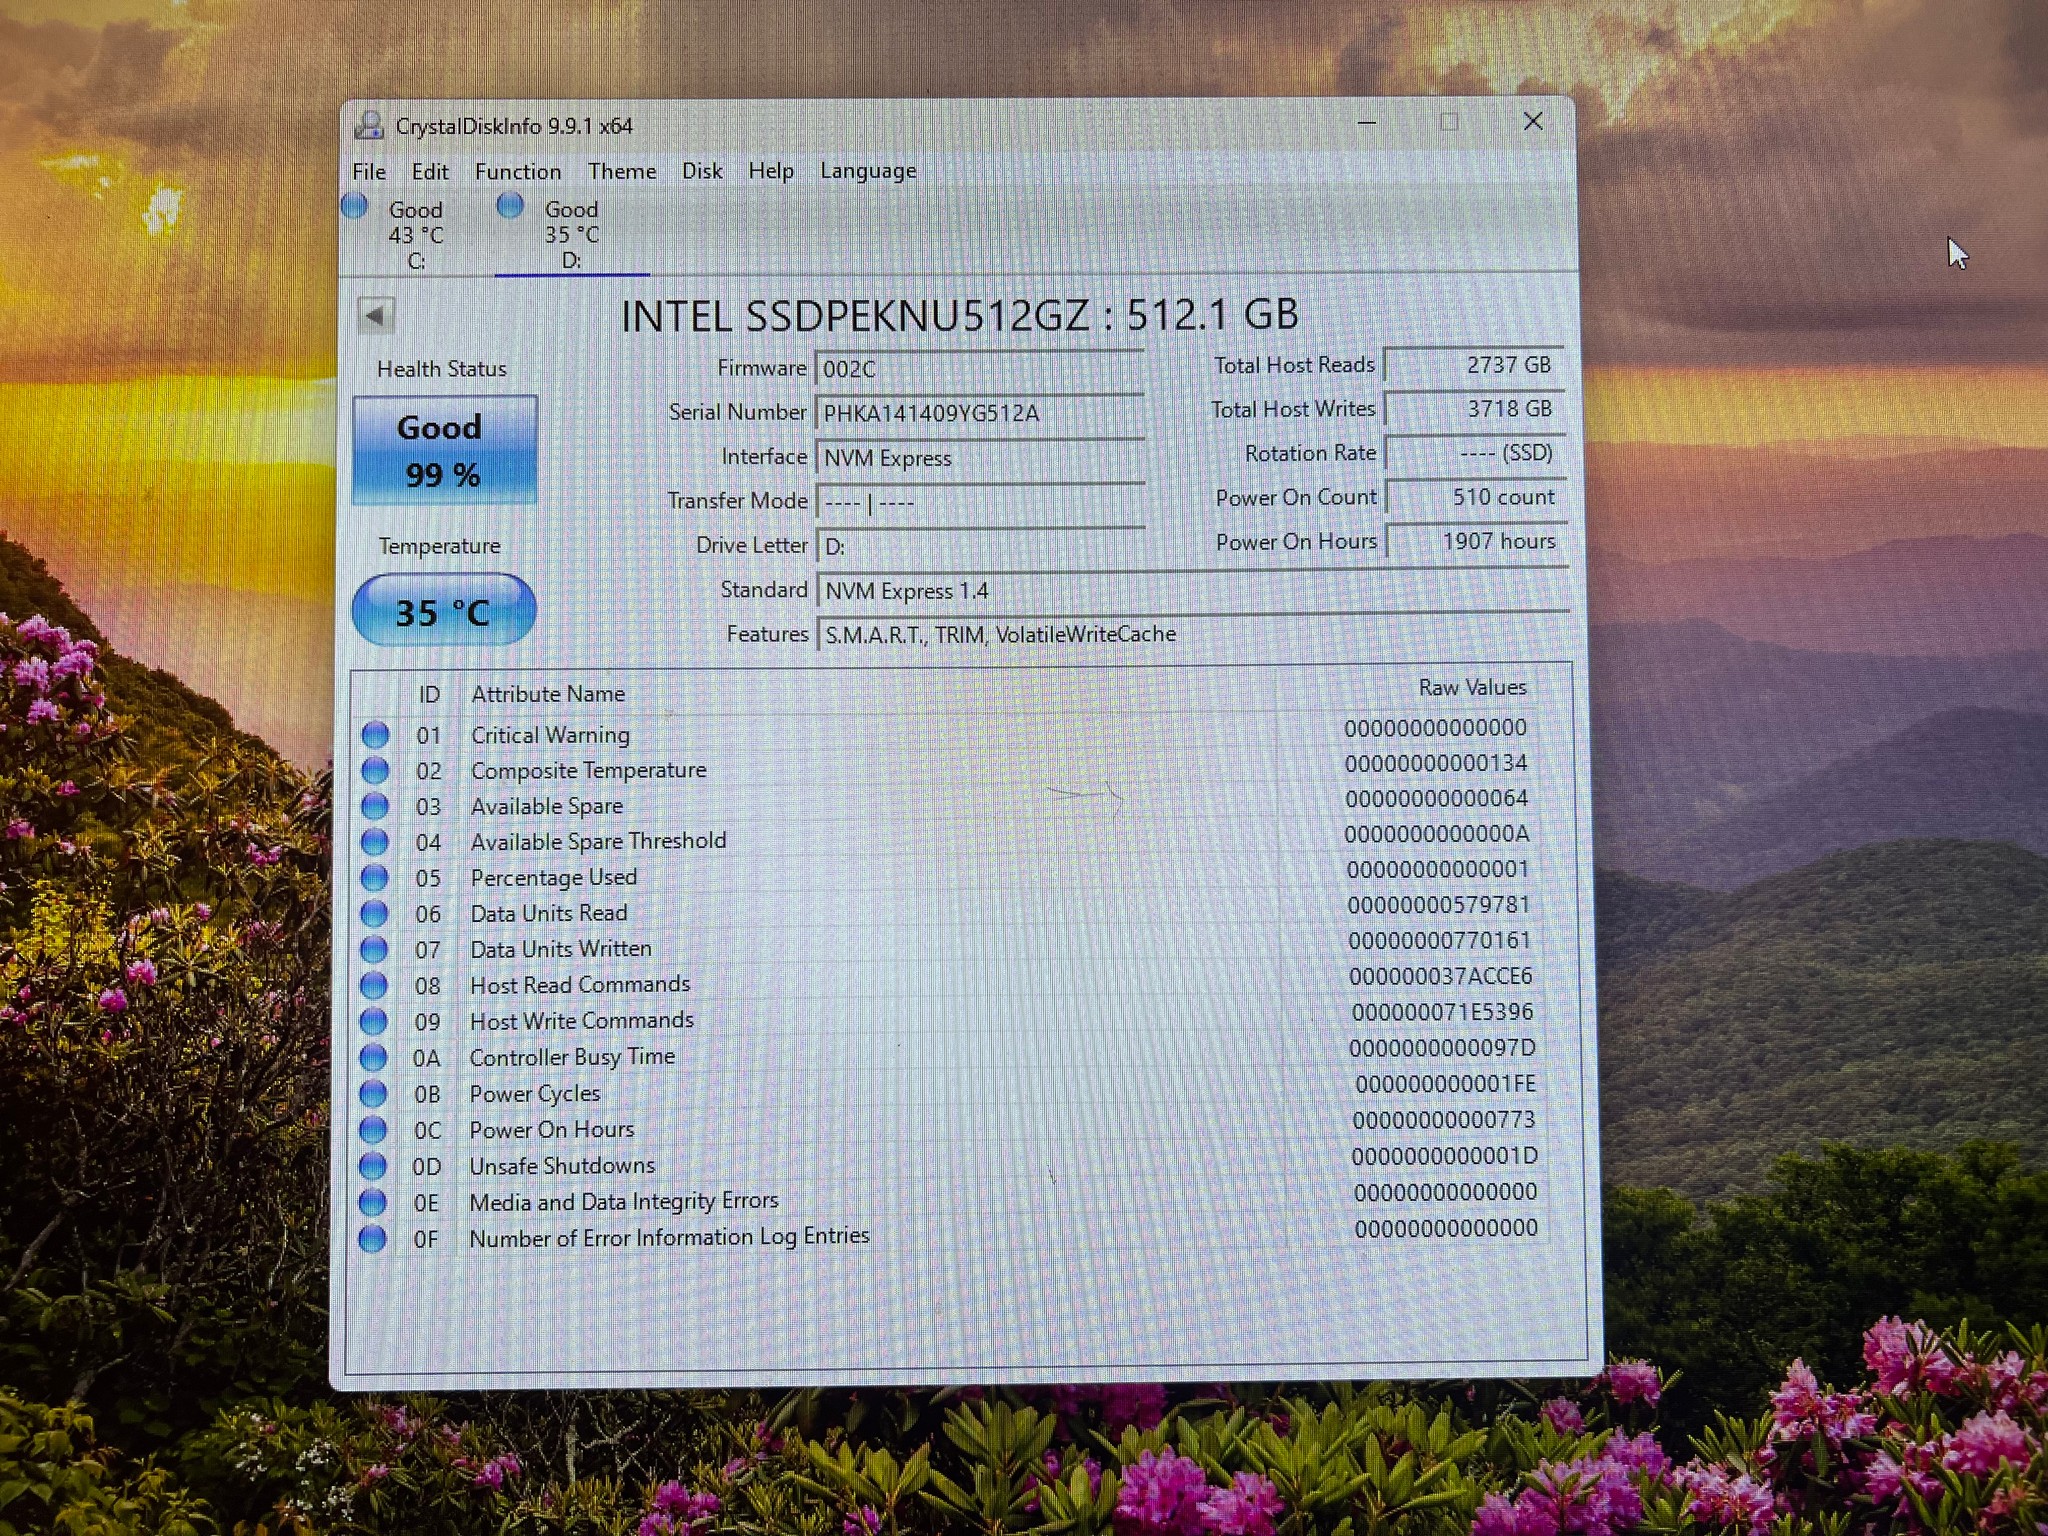This screenshot has height=1536, width=2048.
Task: Click the Power On Hours value 1907 hours
Action: pyautogui.click(x=1477, y=541)
